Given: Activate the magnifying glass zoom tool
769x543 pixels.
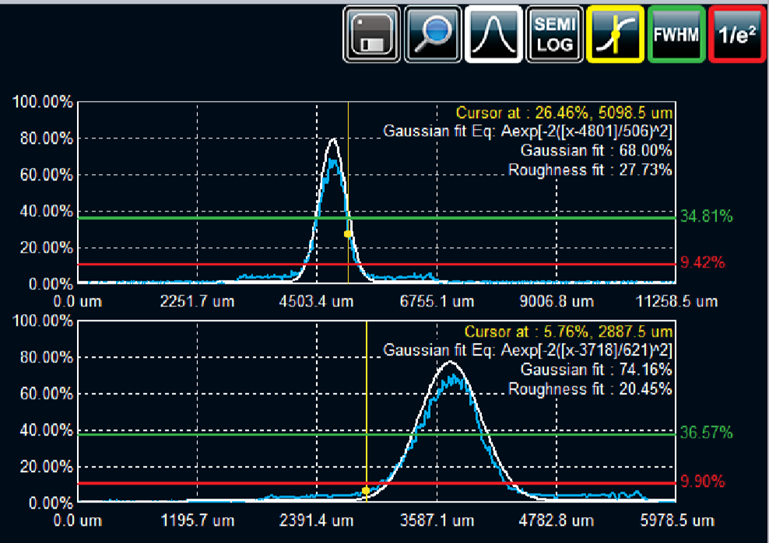Looking at the screenshot, I should point(434,35).
